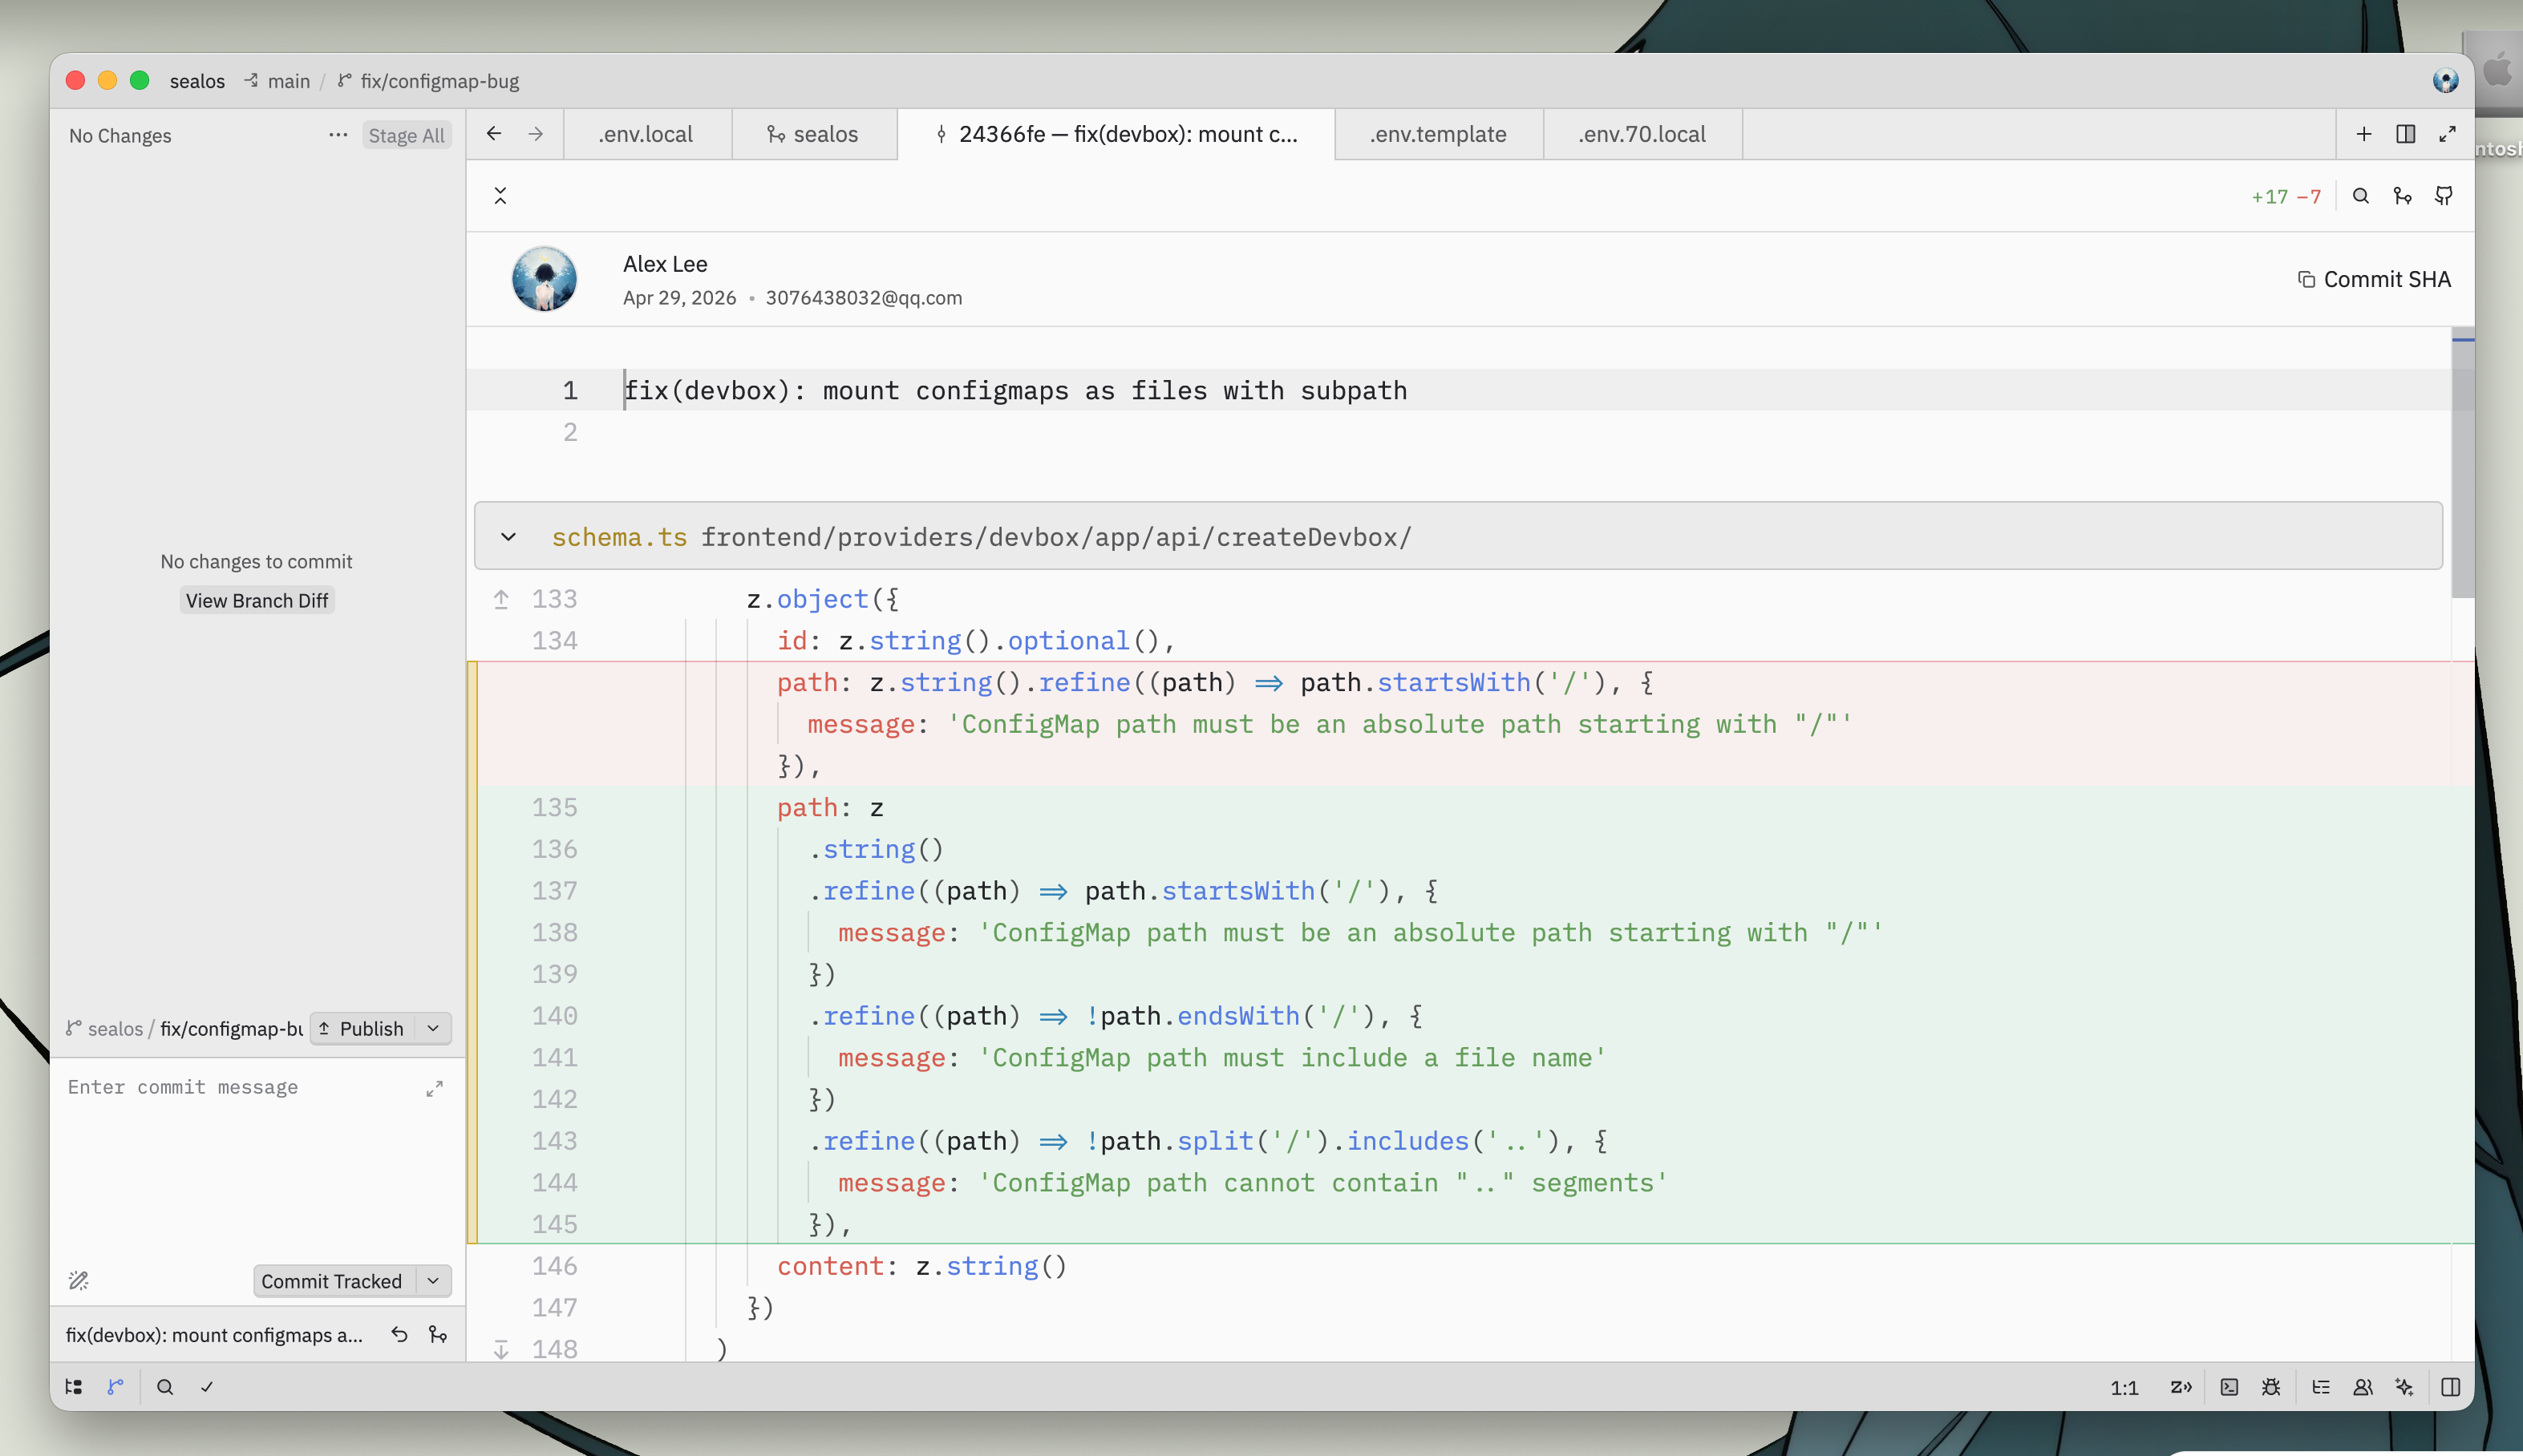View last commit via the branch icon
Image resolution: width=2523 pixels, height=1456 pixels.
pos(438,1334)
